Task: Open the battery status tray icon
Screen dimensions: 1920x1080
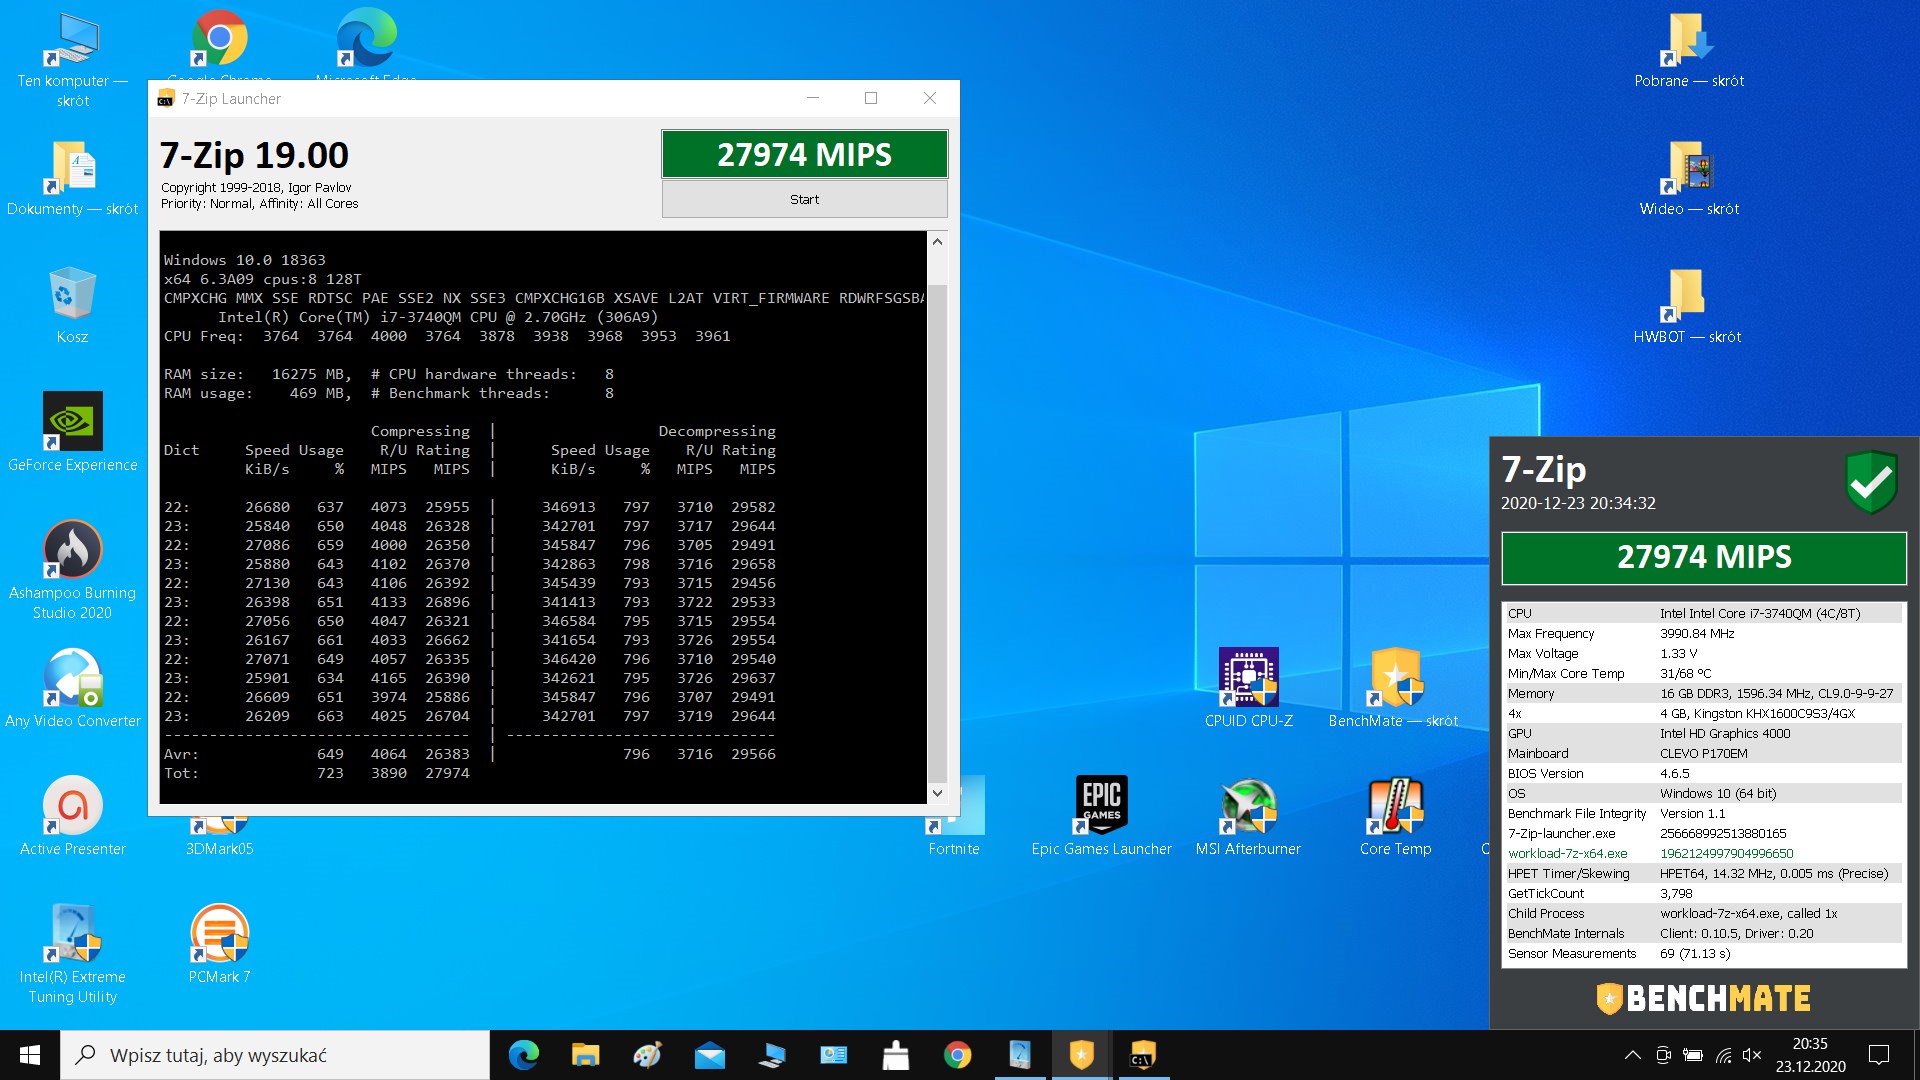Action: (x=1693, y=1055)
